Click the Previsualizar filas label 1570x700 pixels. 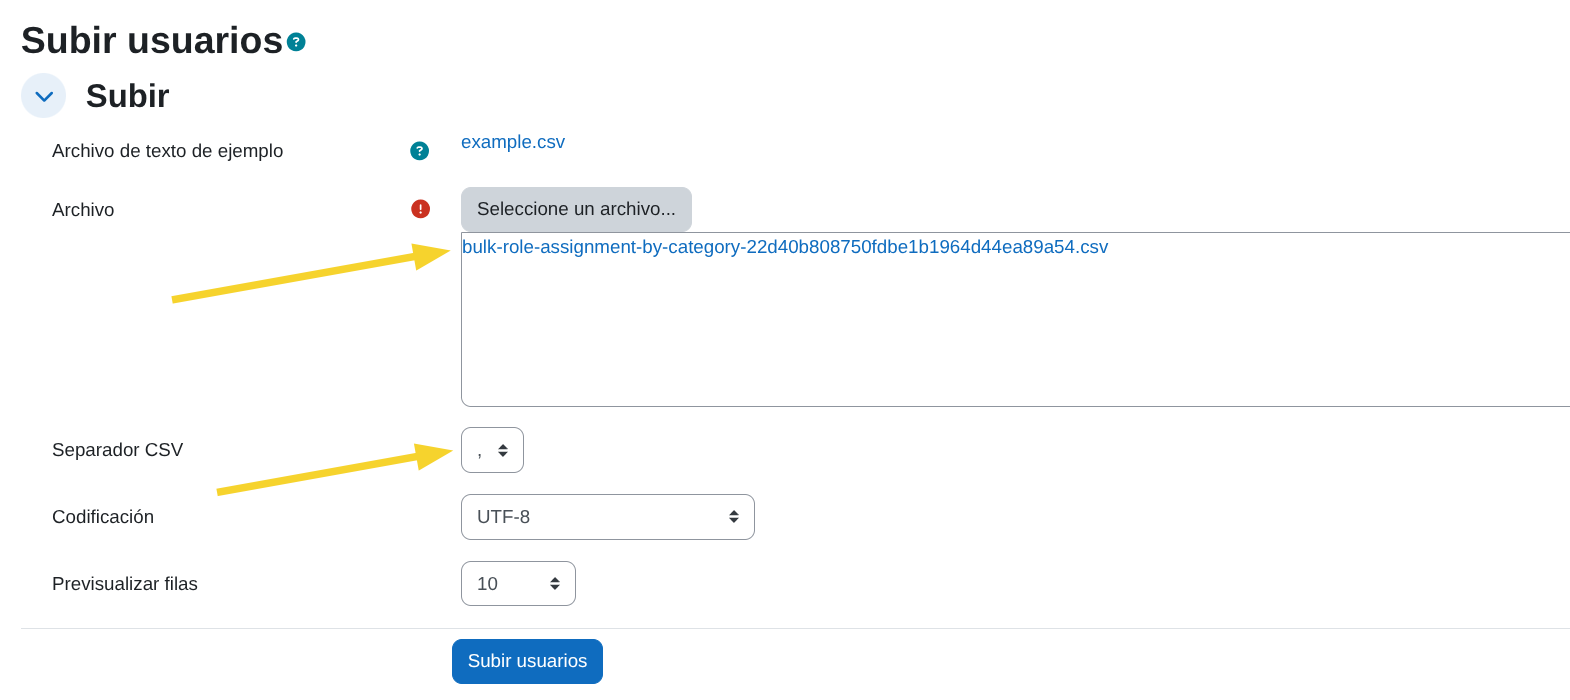[125, 584]
